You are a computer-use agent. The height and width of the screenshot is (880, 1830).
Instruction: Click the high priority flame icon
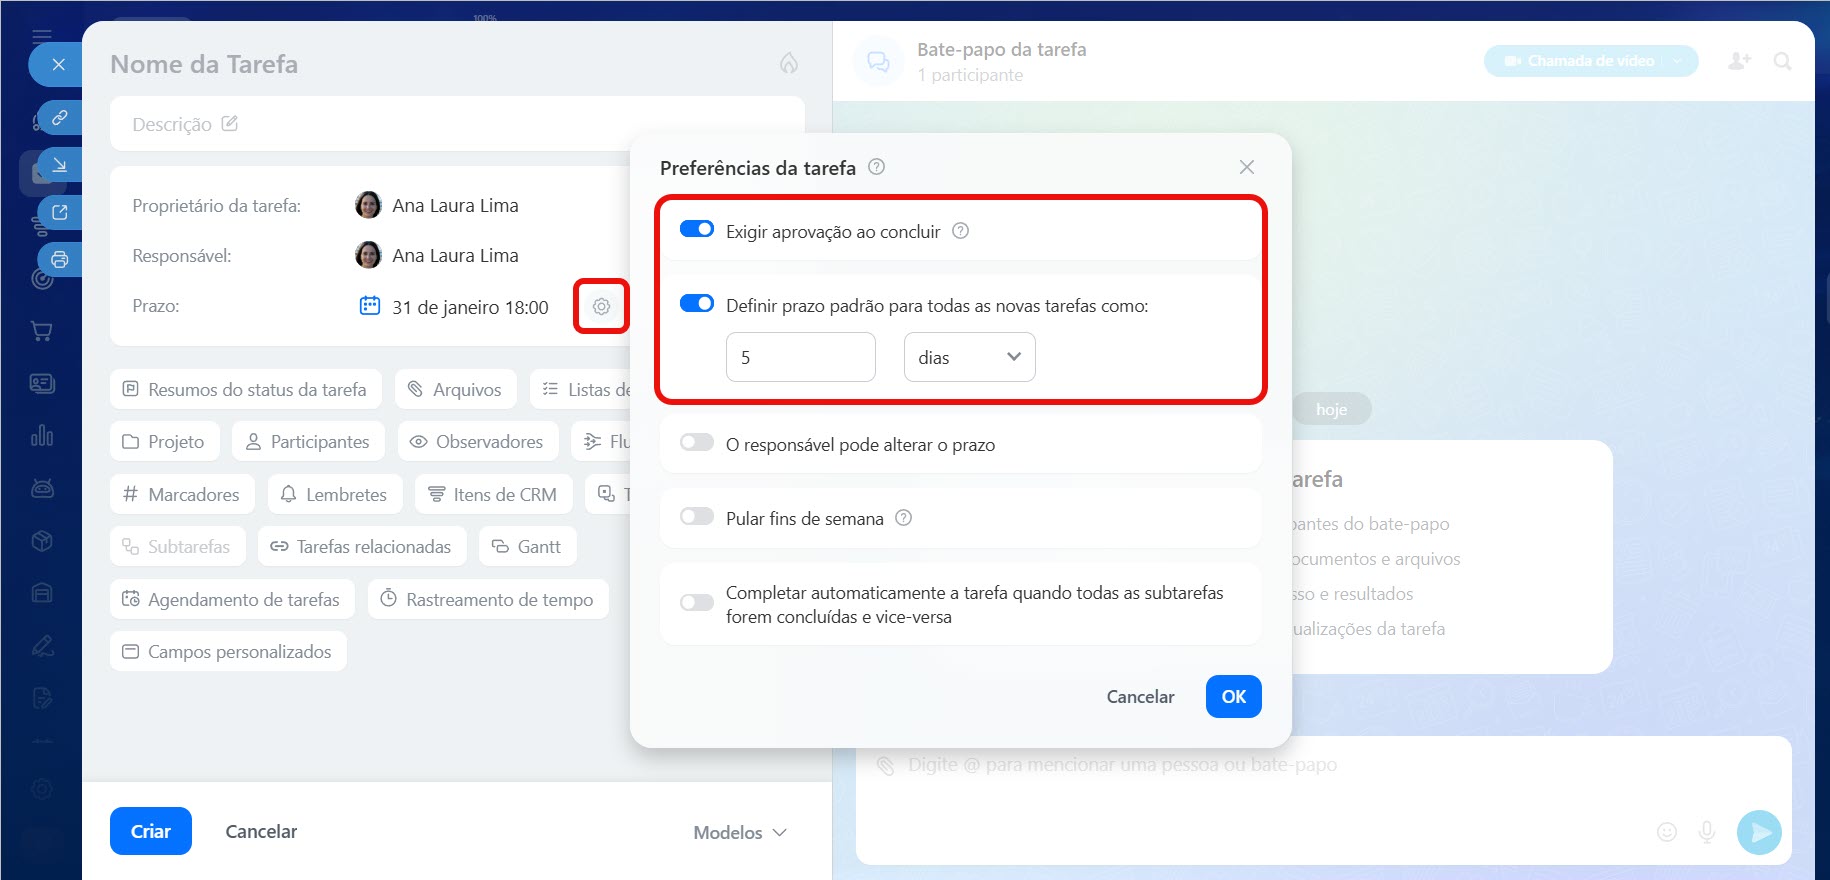tap(789, 64)
